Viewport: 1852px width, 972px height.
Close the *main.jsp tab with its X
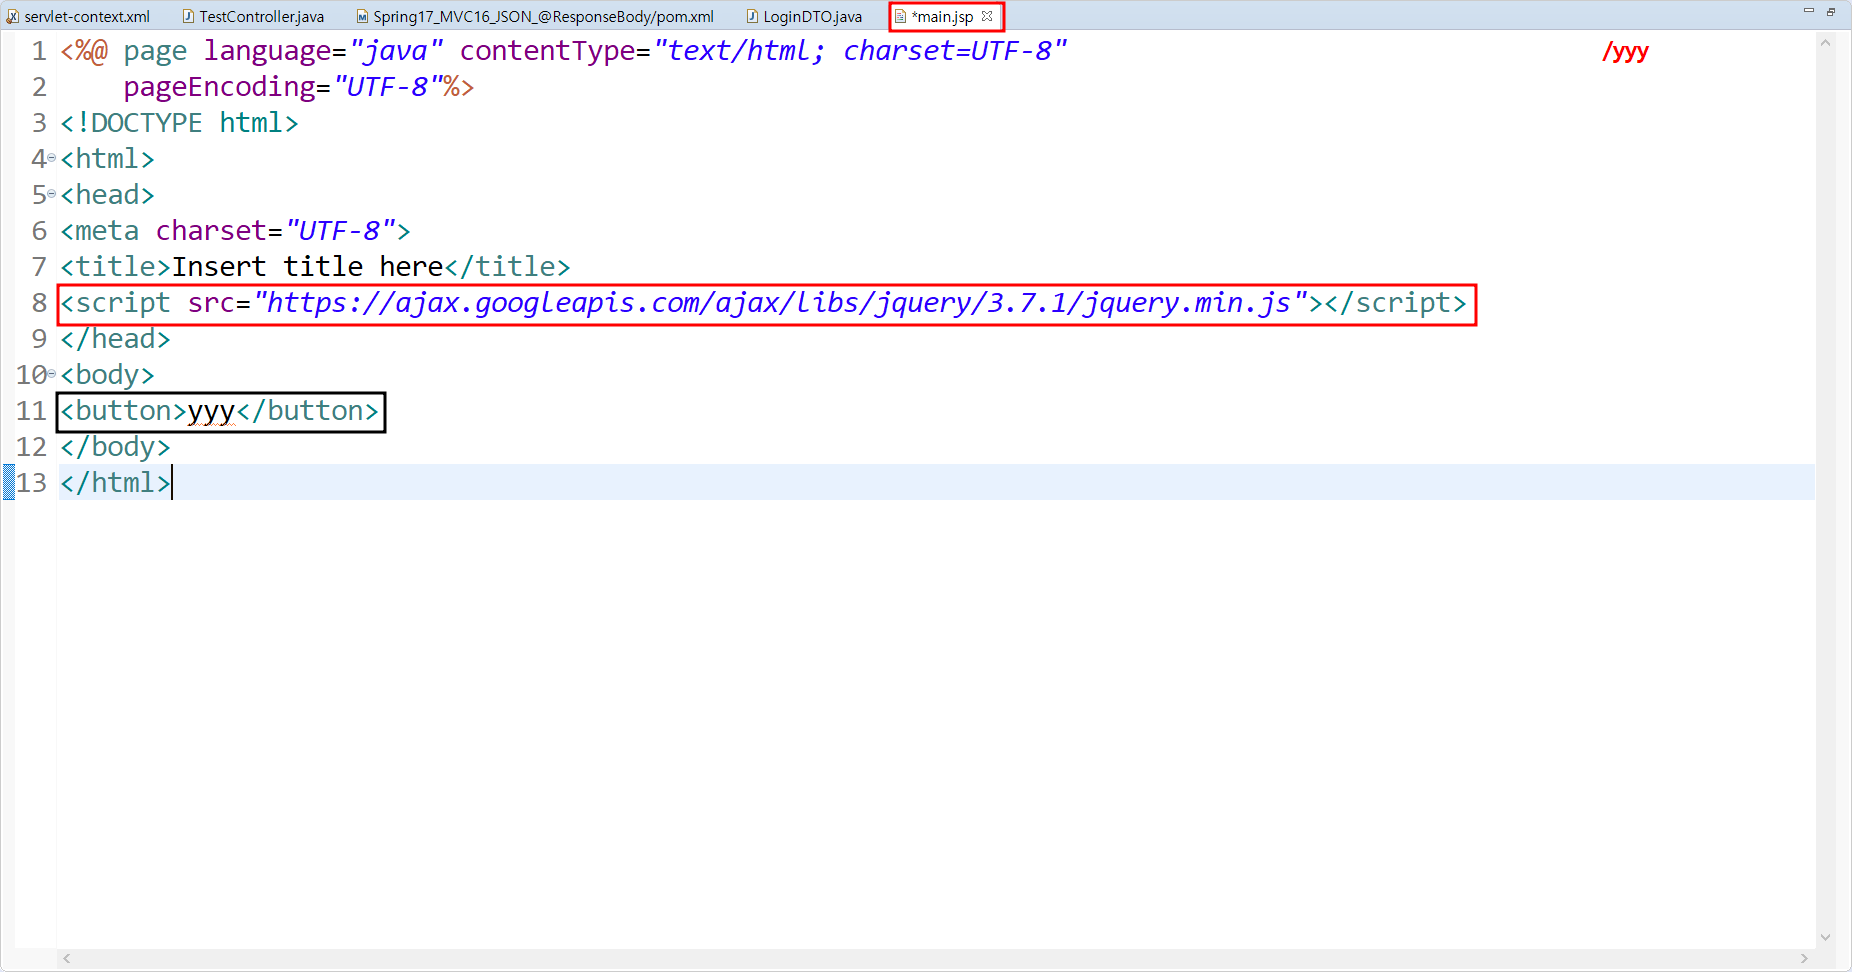[987, 16]
